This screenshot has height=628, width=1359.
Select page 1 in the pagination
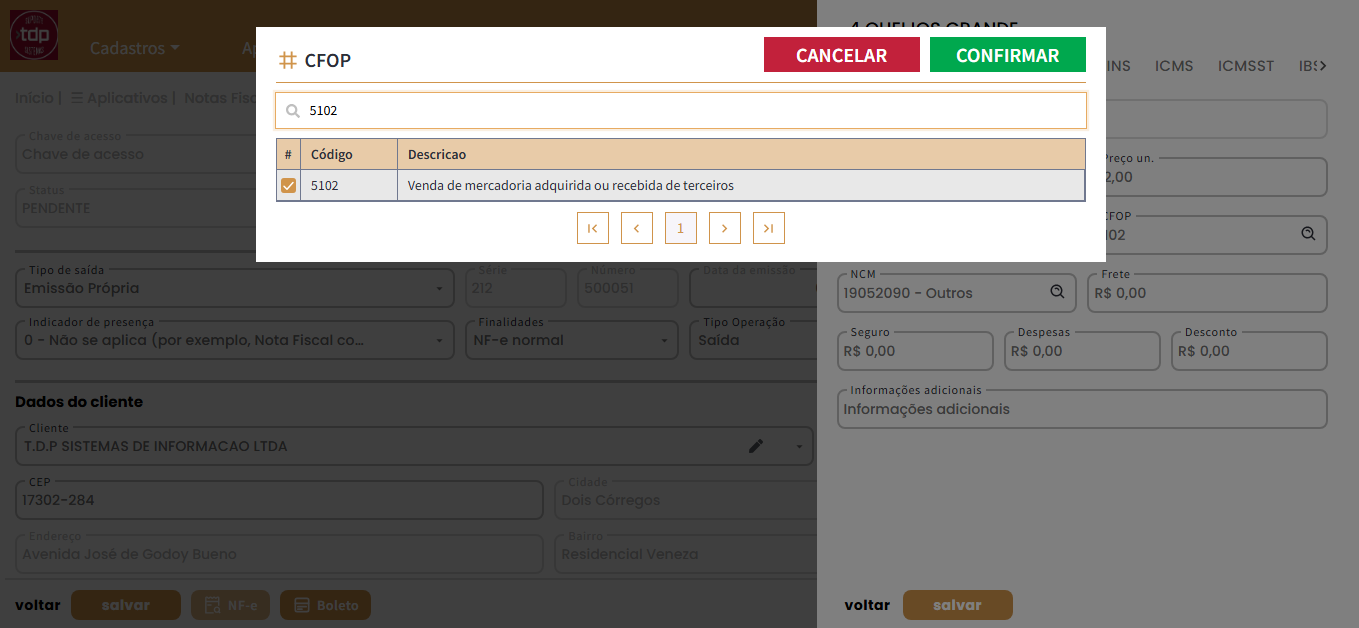click(x=681, y=228)
